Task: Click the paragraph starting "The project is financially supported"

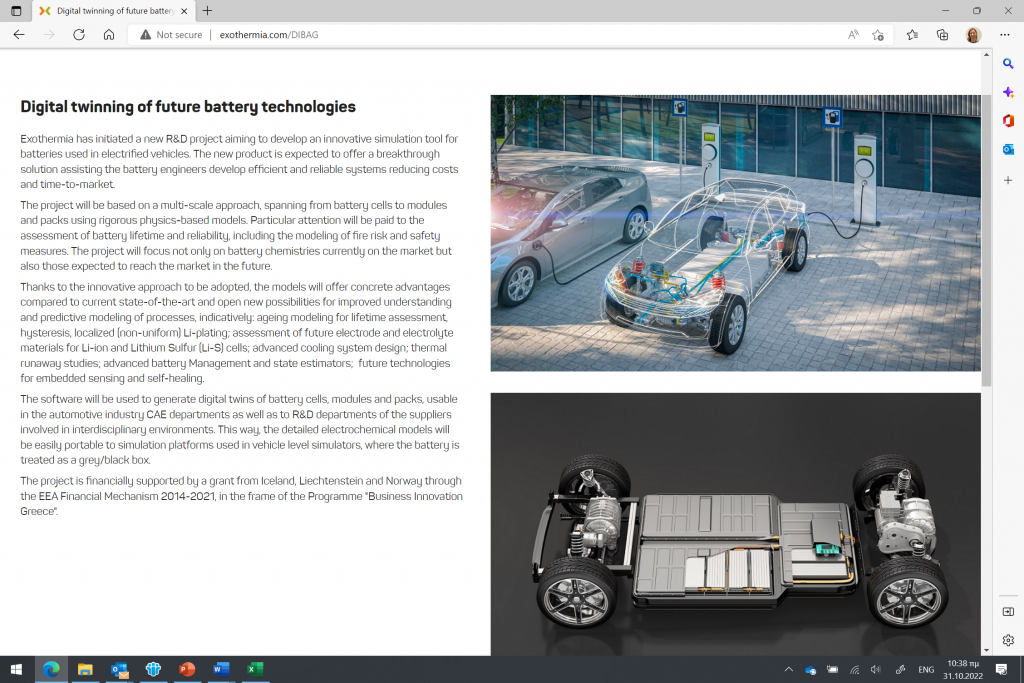Action: coord(242,496)
